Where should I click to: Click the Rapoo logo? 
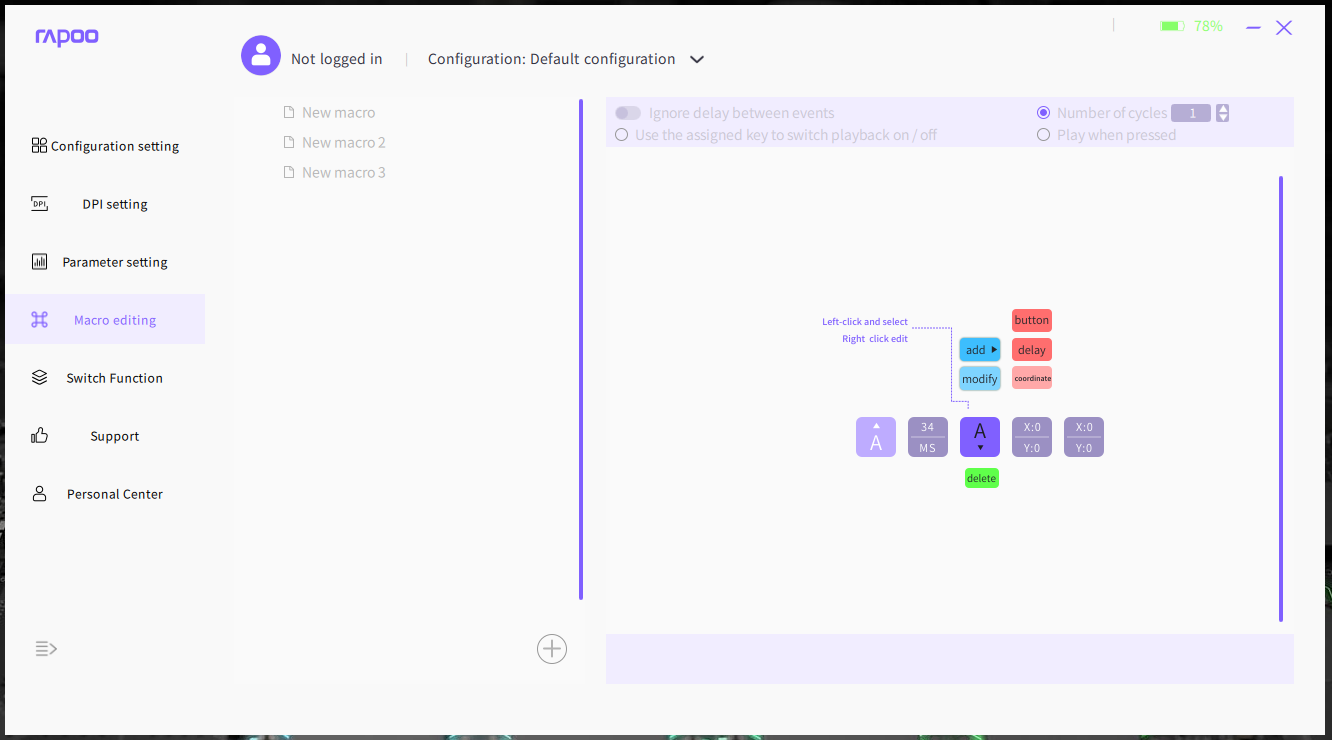tap(67, 38)
